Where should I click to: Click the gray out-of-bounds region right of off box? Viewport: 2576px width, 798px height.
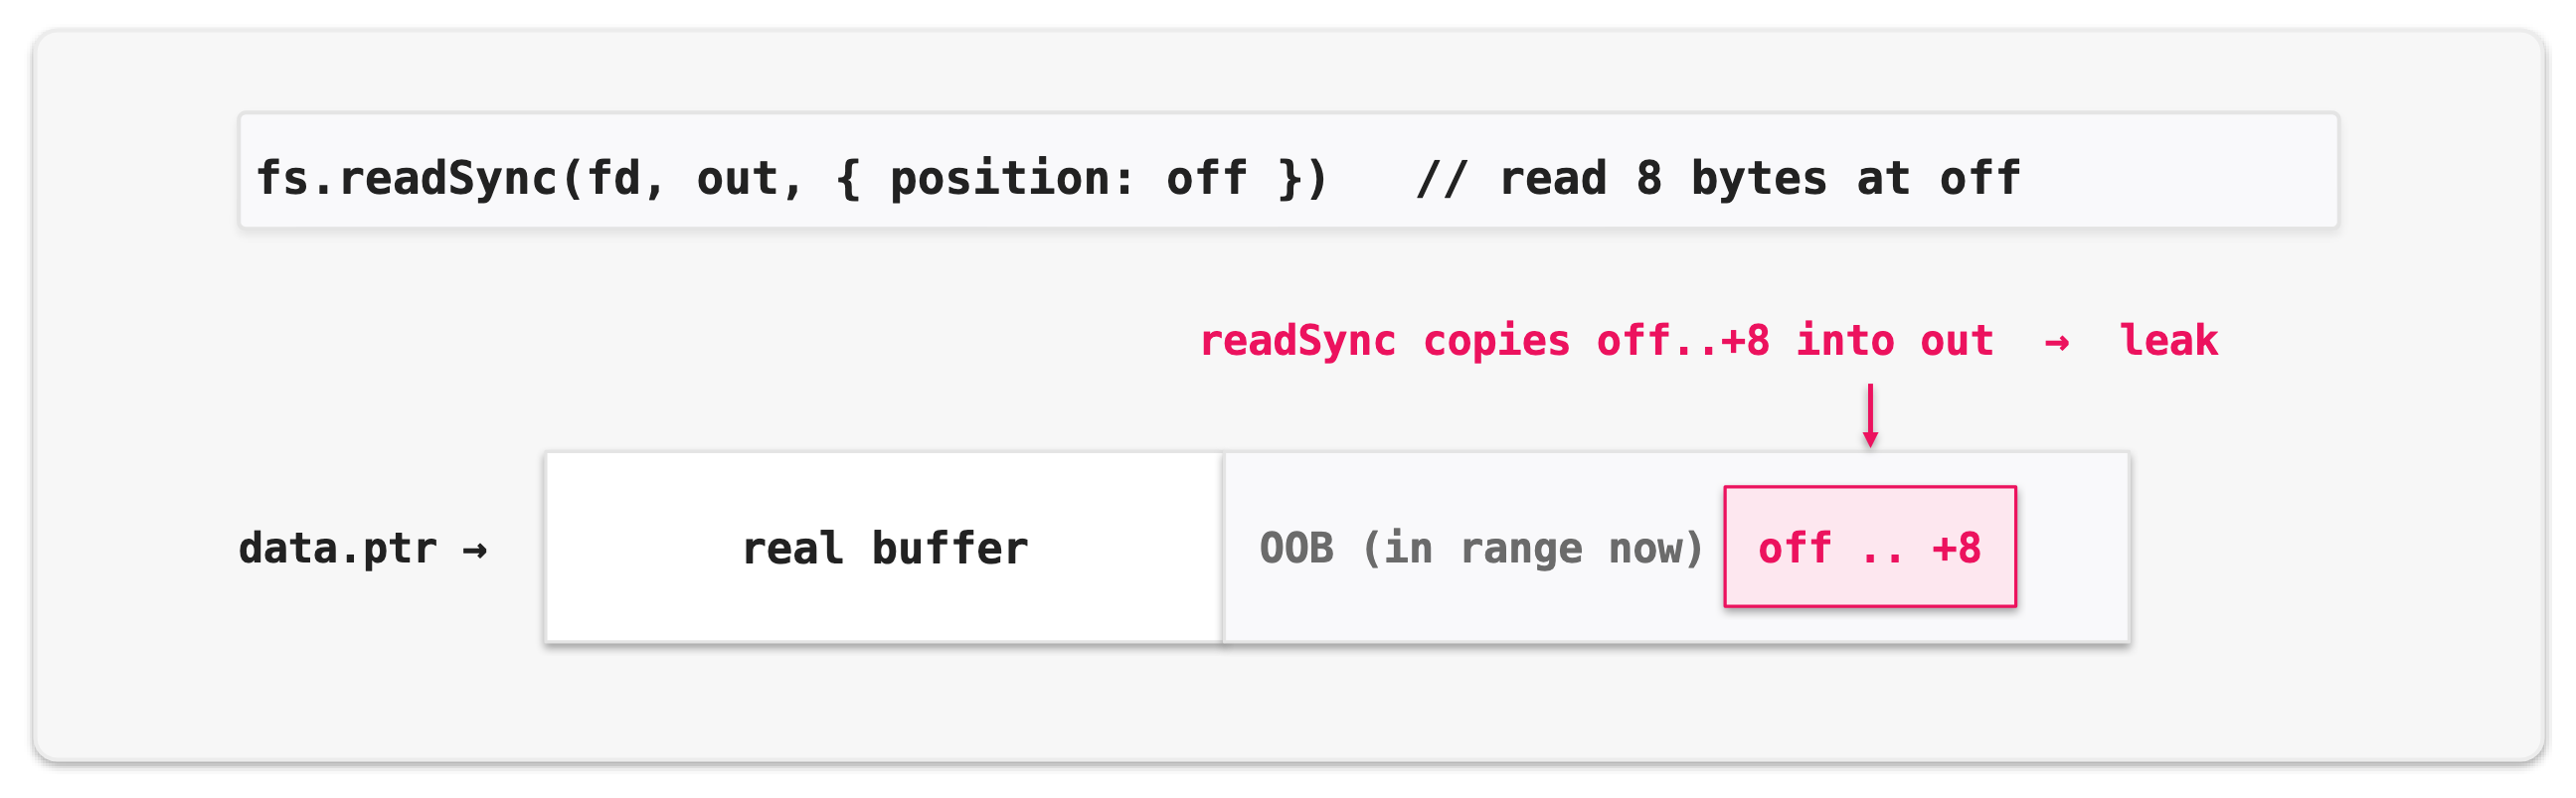2072,547
